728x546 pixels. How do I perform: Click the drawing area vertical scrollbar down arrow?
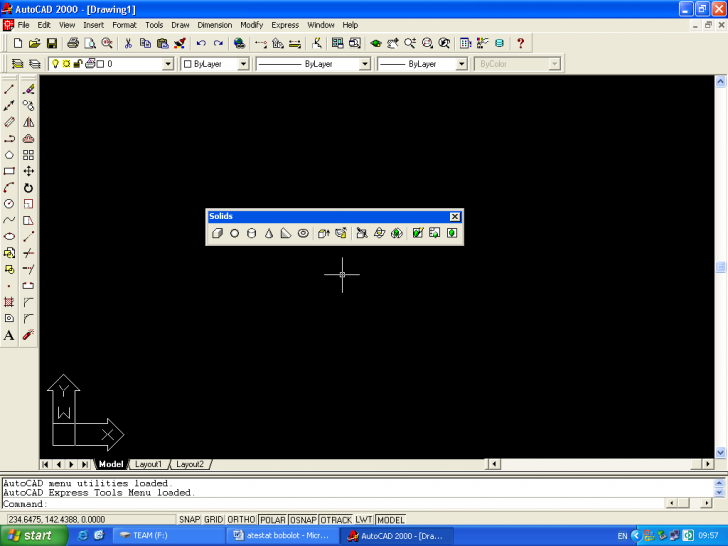click(721, 452)
